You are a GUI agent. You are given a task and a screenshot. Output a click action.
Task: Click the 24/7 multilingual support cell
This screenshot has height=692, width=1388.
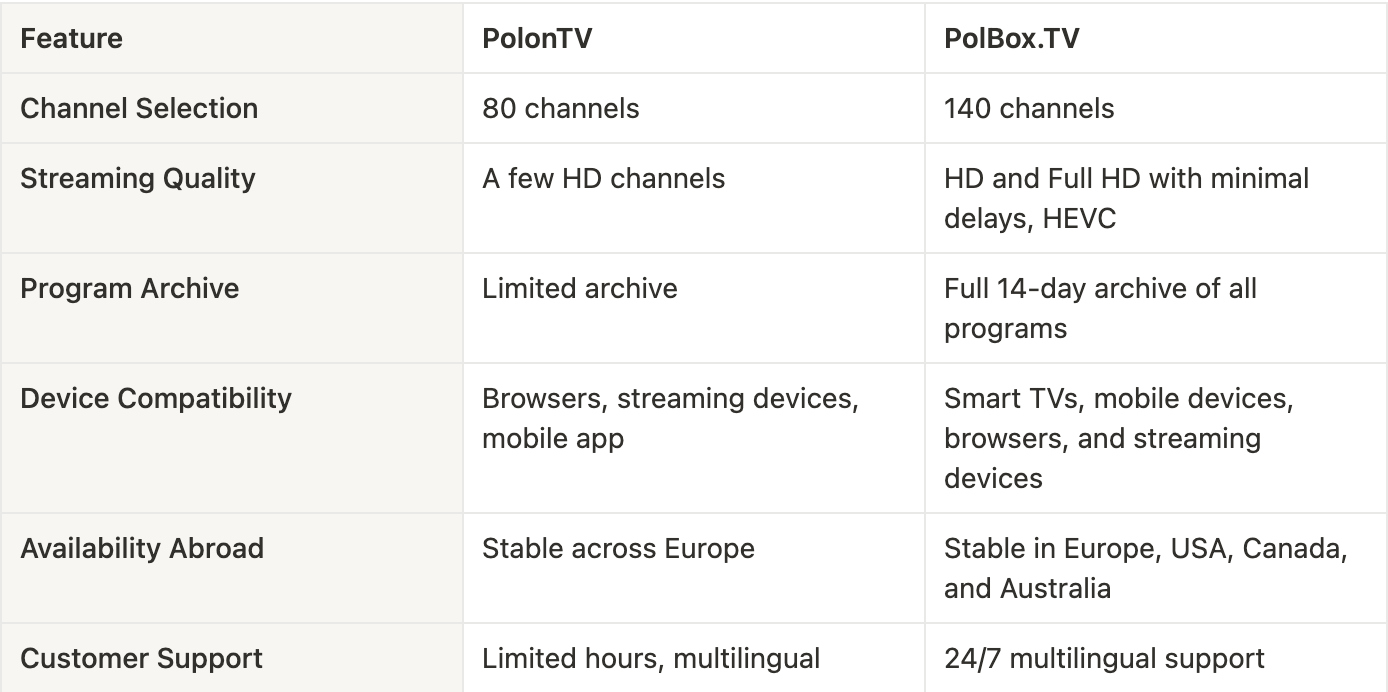(x=1156, y=658)
